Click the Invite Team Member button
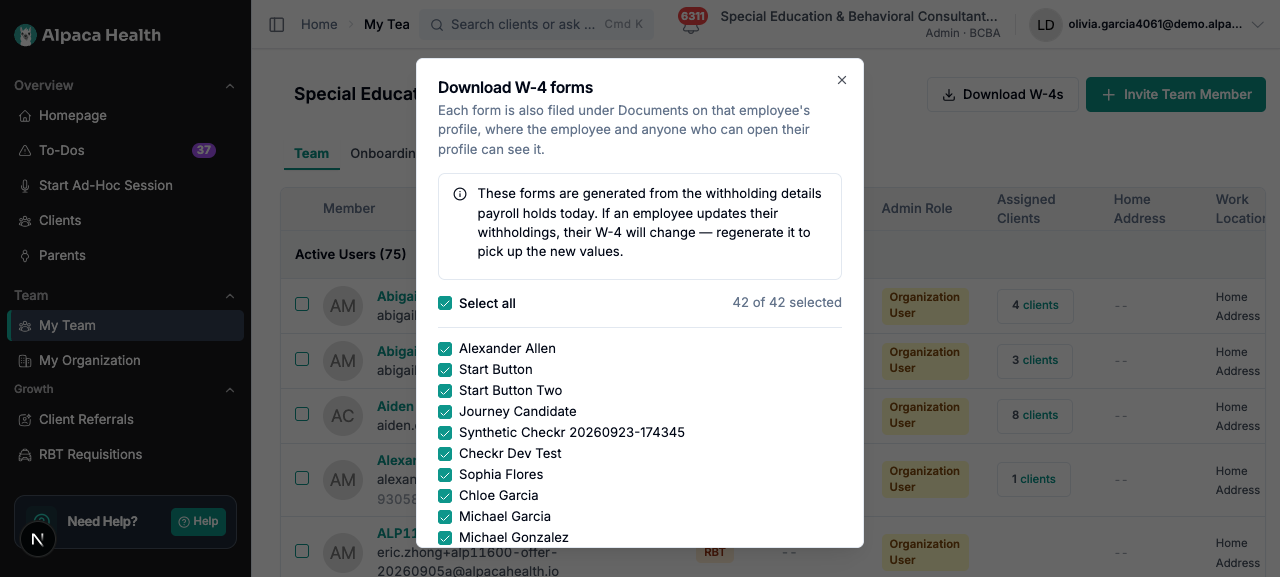Viewport: 1280px width, 577px height. pos(1176,94)
